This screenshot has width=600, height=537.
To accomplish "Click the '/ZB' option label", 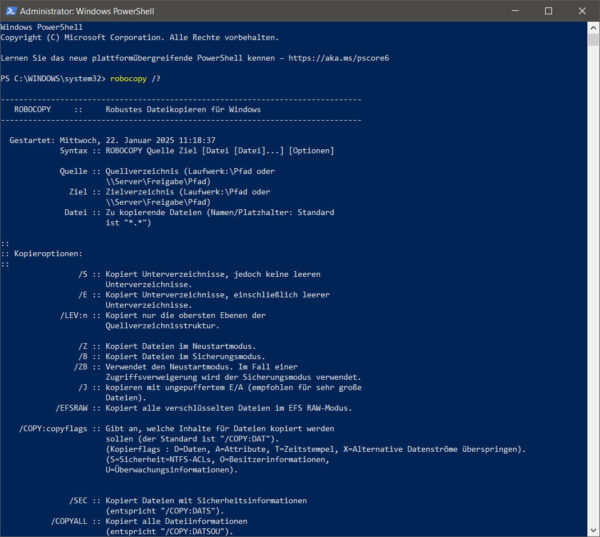I will pyautogui.click(x=81, y=367).
